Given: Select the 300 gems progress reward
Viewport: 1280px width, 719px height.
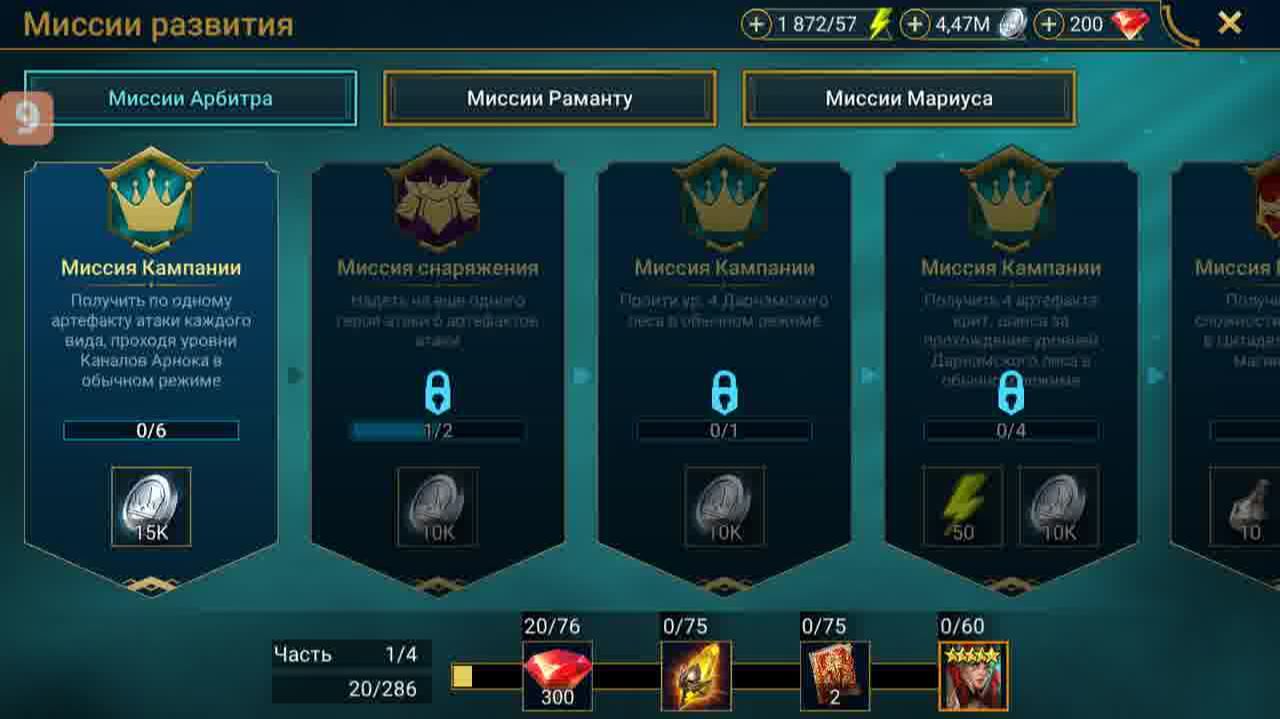Looking at the screenshot, I should coord(557,676).
